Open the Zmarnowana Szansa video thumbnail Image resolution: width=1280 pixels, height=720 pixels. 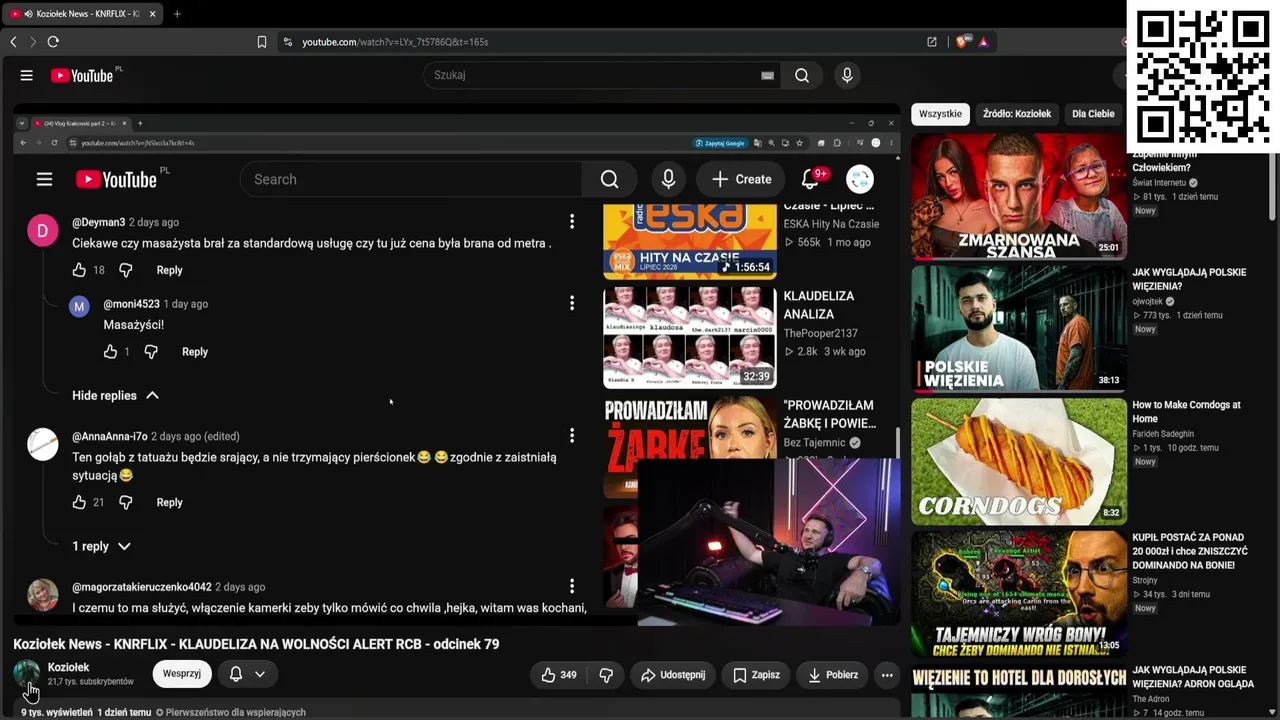pyautogui.click(x=1018, y=196)
